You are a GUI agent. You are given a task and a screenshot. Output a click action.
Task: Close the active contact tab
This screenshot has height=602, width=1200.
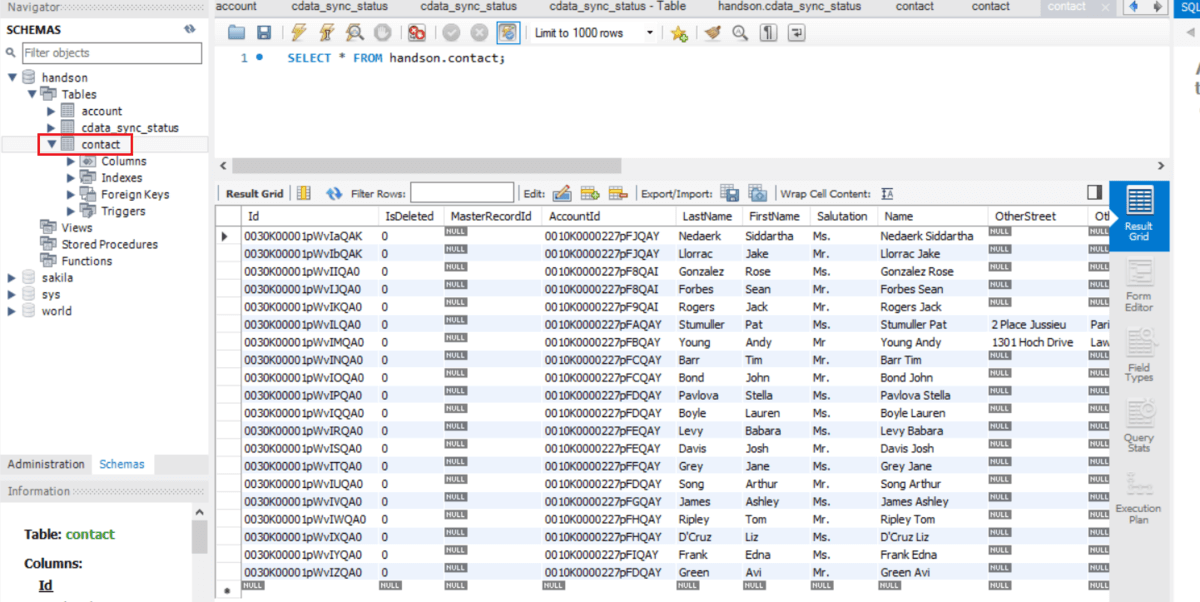(1105, 7)
